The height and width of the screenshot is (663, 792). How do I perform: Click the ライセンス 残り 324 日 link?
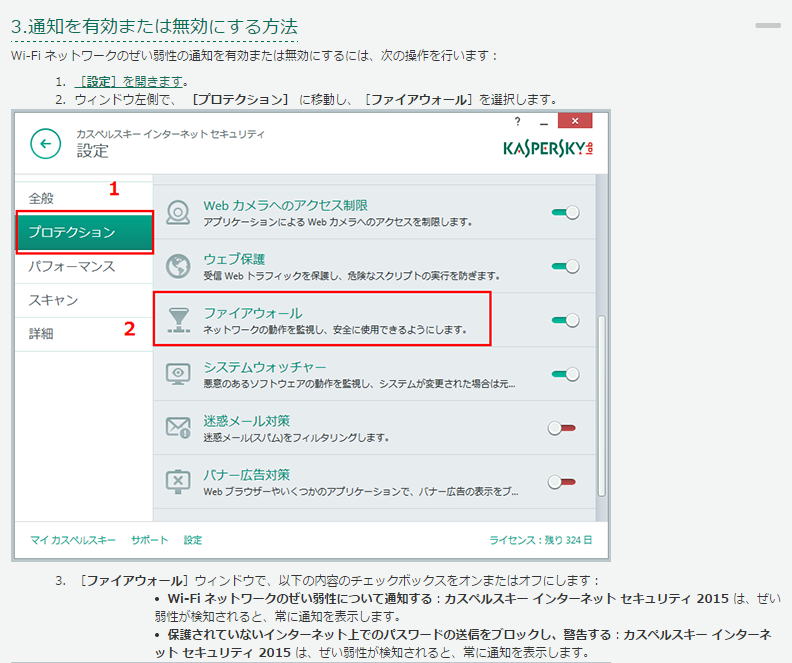tap(540, 540)
